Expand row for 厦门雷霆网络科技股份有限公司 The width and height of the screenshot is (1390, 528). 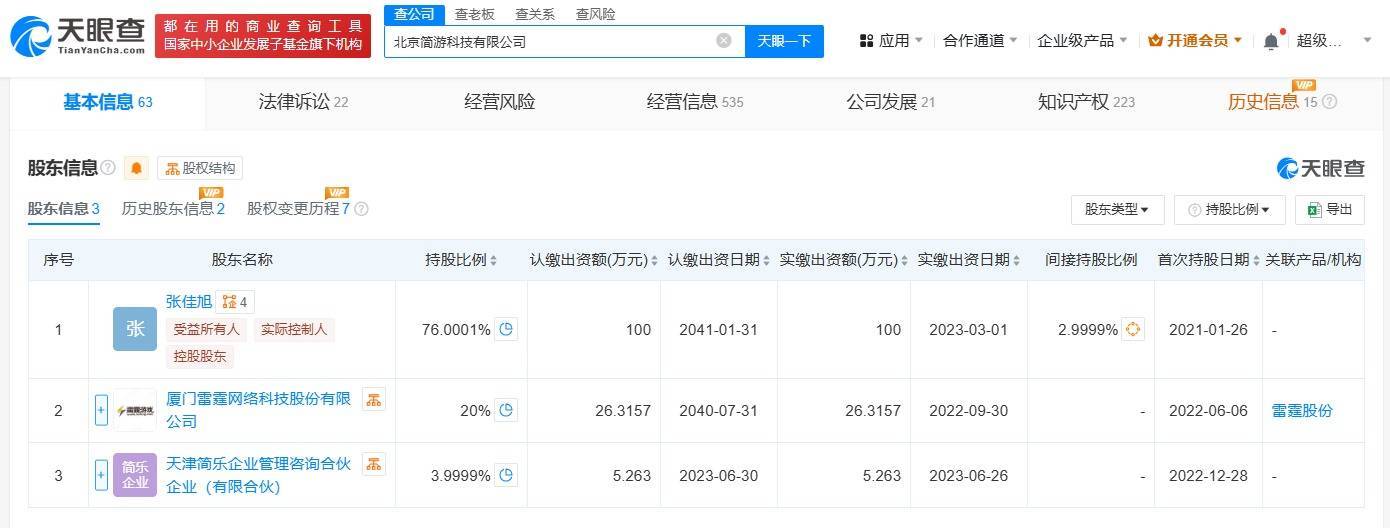point(101,410)
